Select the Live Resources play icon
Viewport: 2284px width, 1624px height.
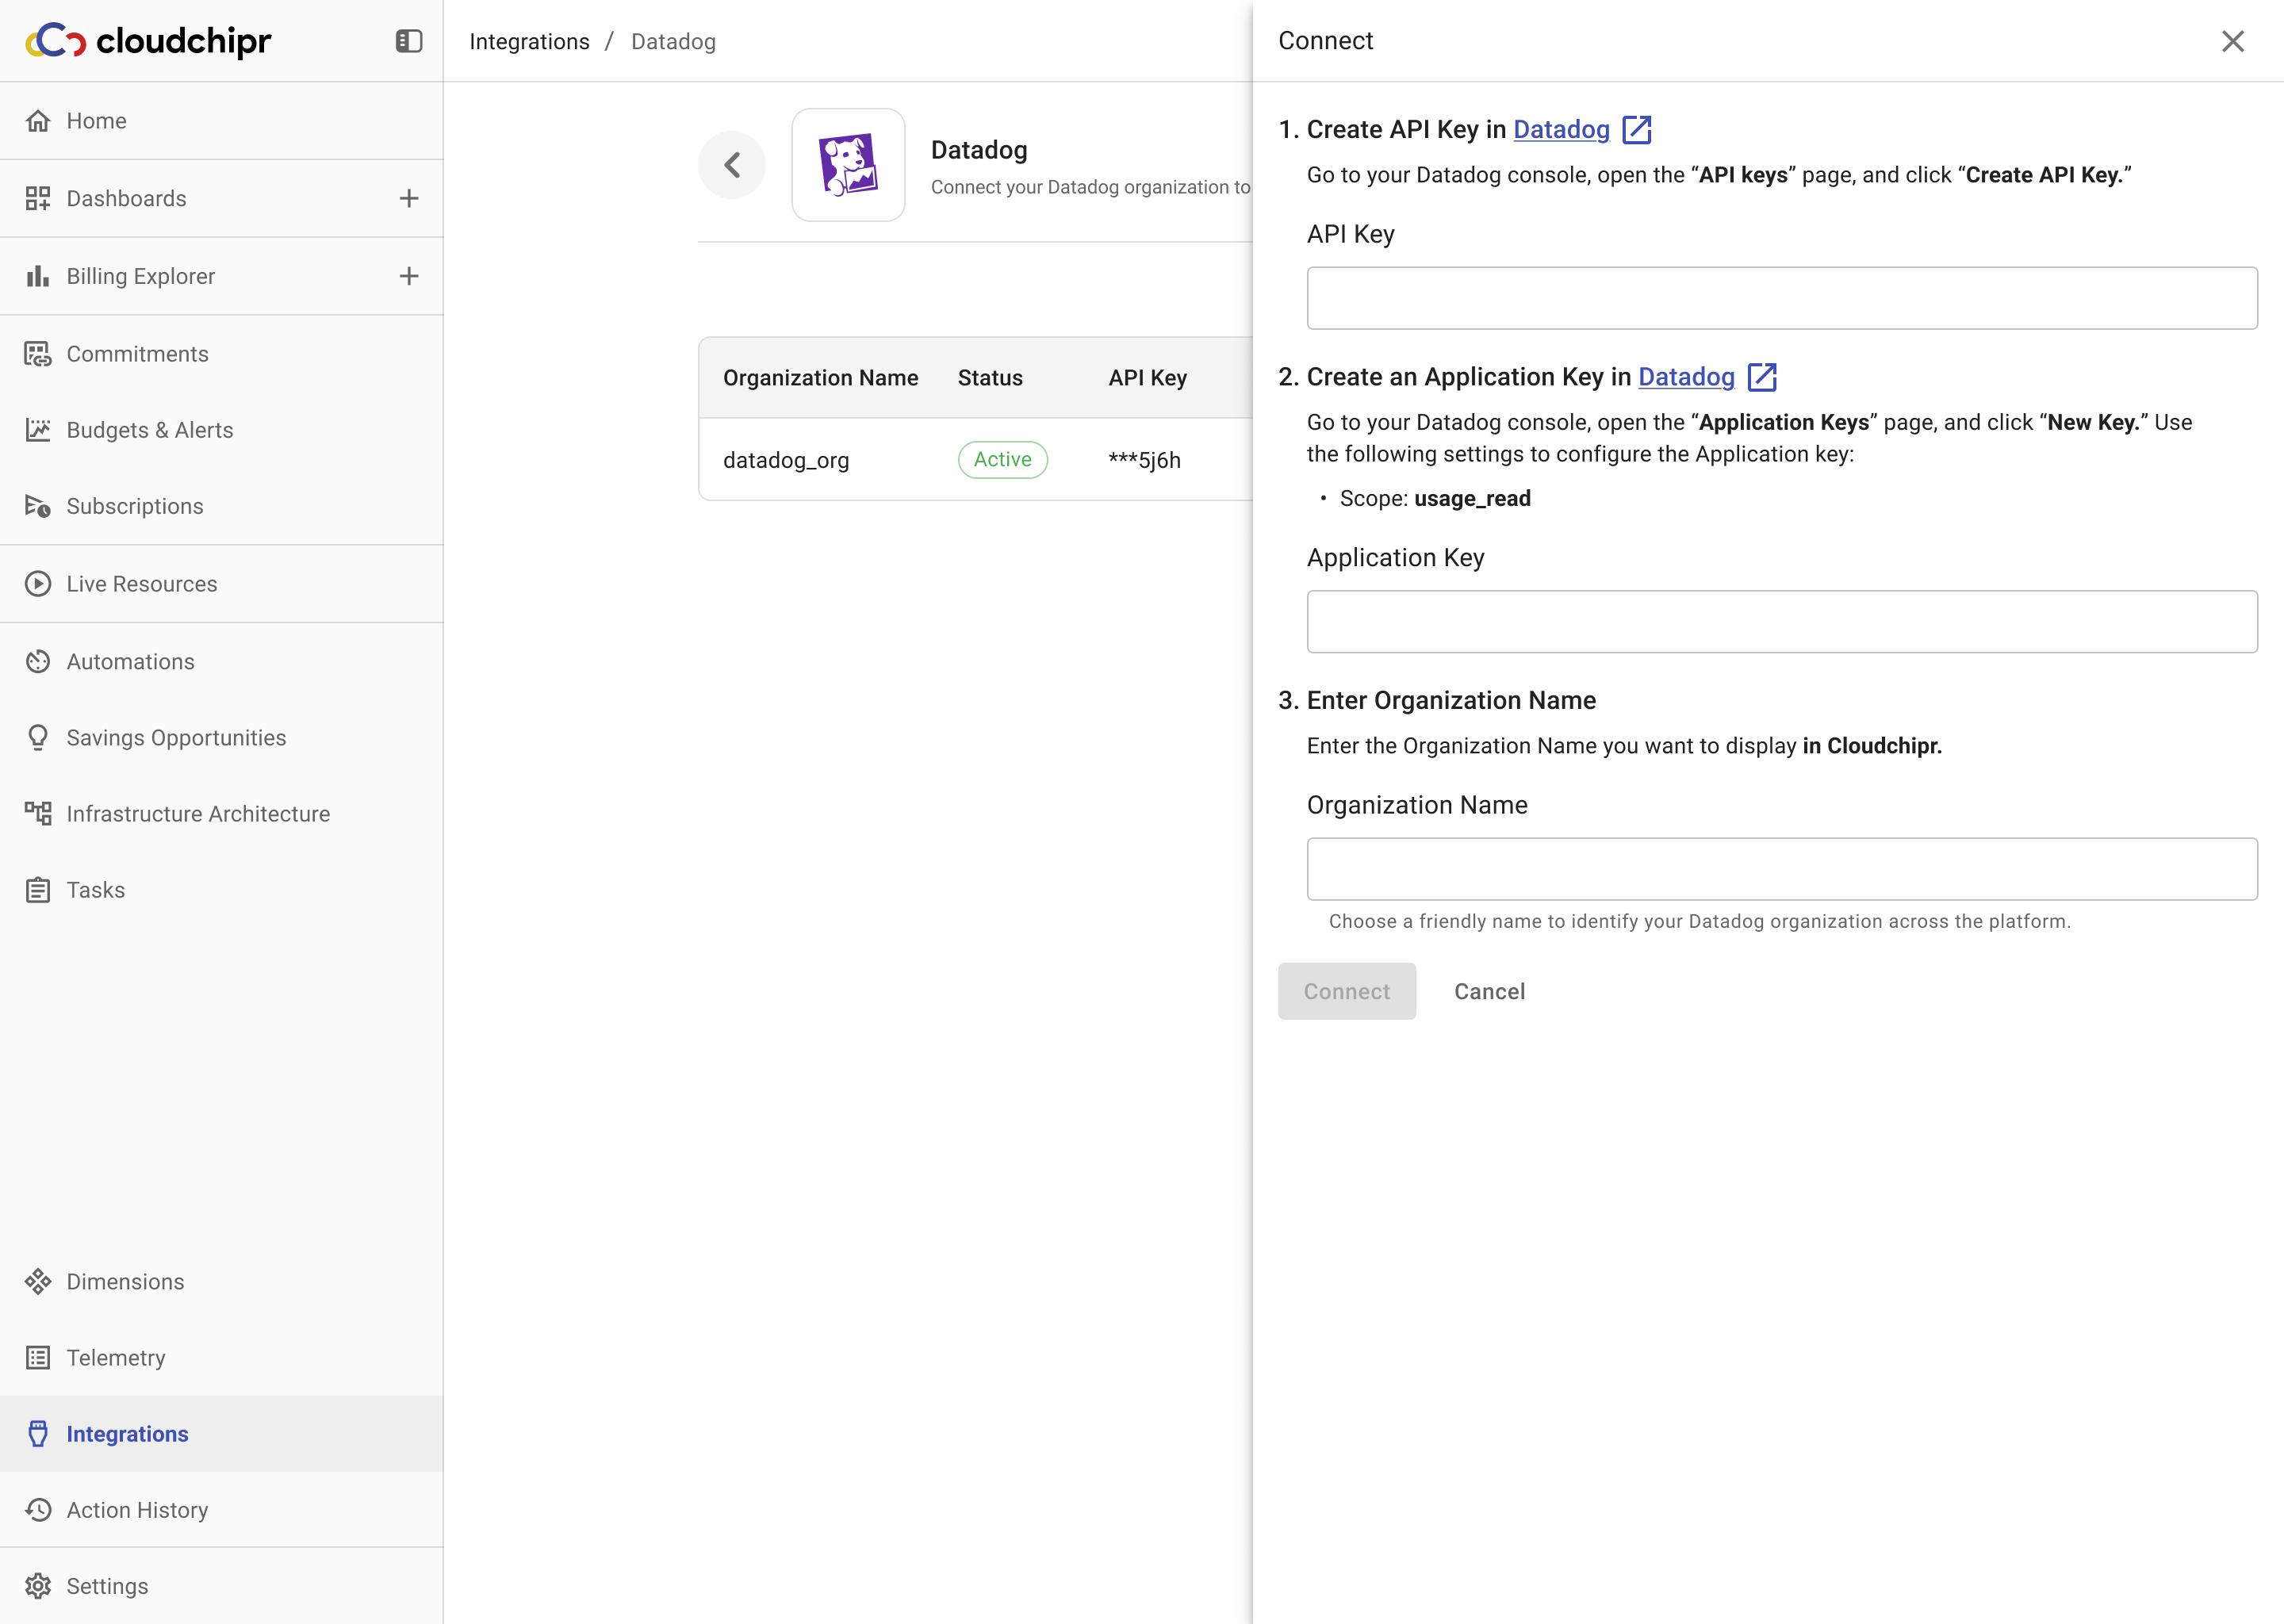[x=38, y=584]
